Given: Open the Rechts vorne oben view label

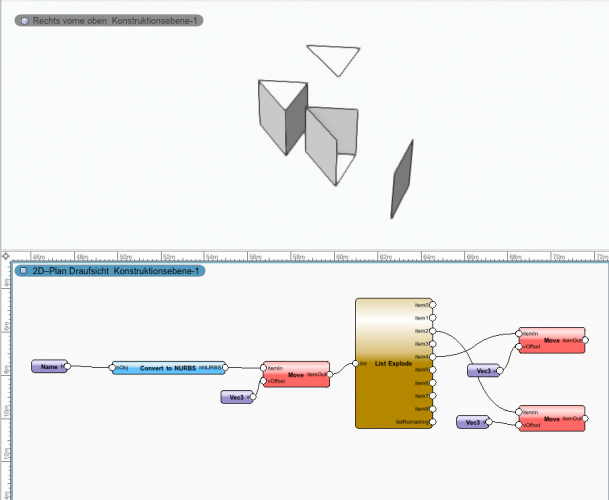Looking at the screenshot, I should [x=111, y=20].
